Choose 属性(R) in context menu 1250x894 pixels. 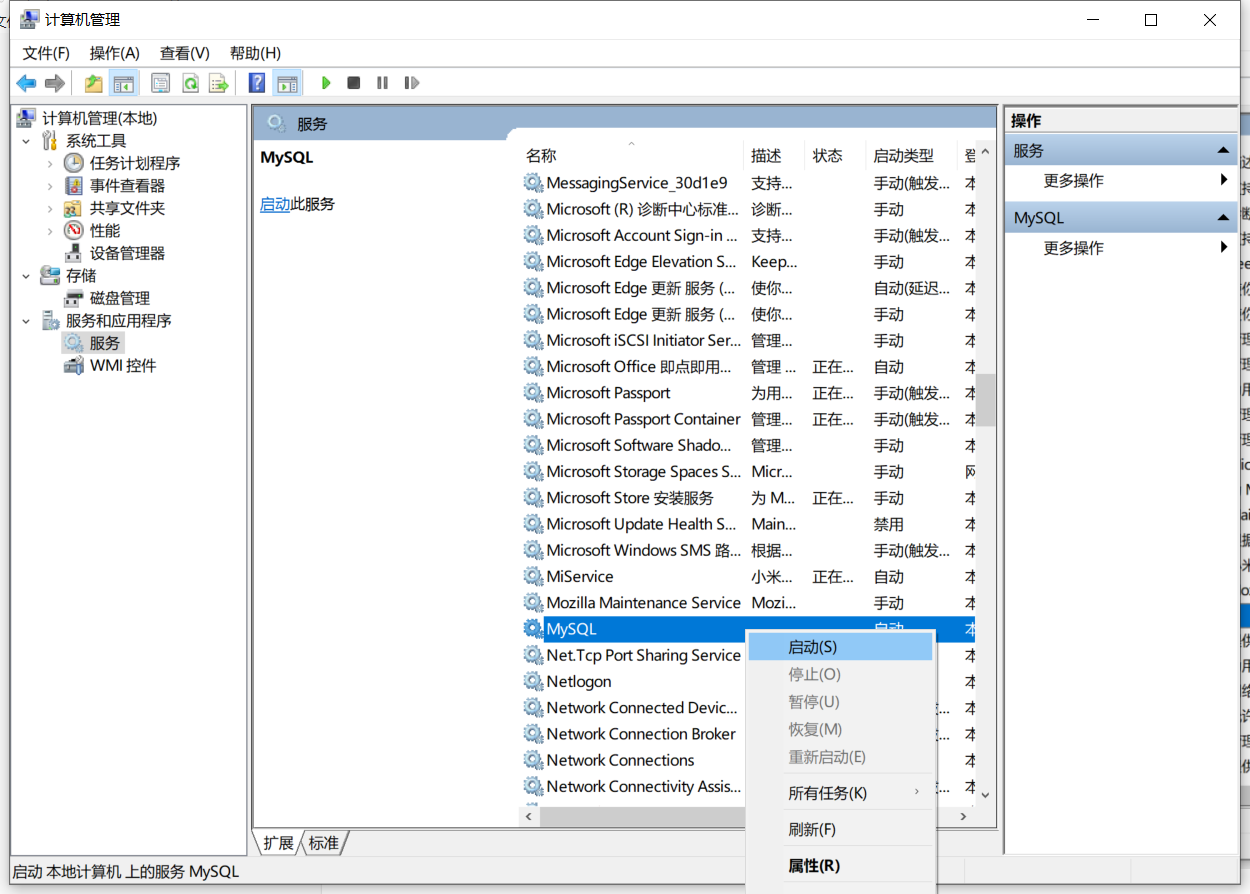point(840,866)
